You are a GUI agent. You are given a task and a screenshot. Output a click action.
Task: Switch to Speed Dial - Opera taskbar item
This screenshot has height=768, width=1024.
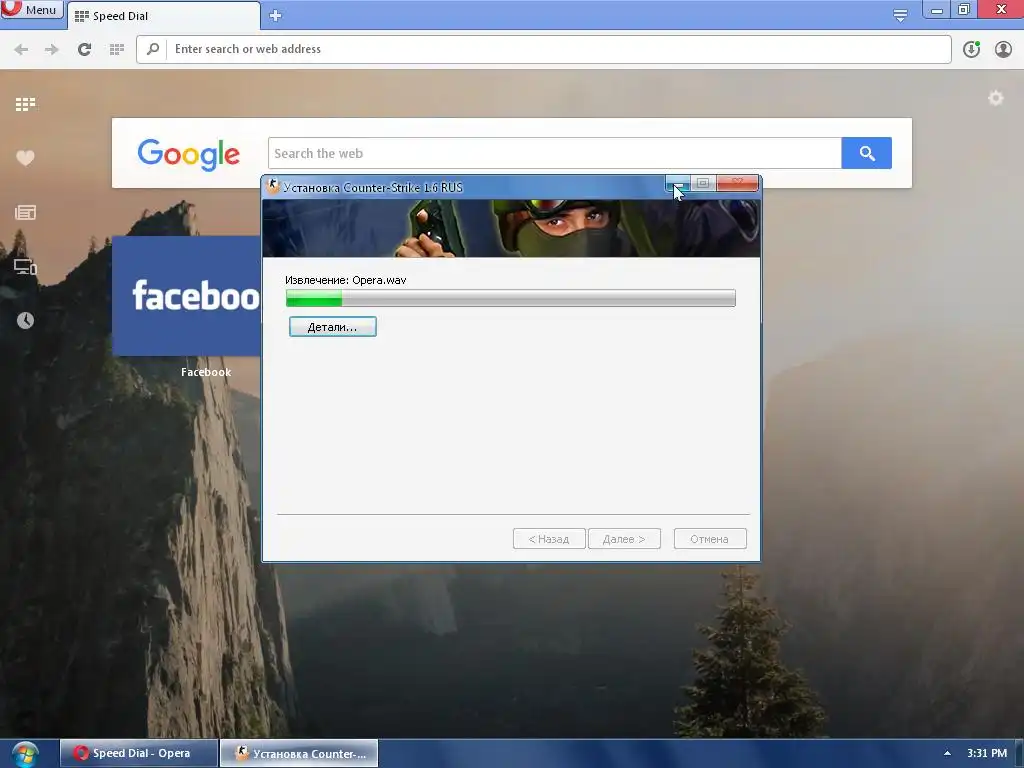click(x=139, y=753)
